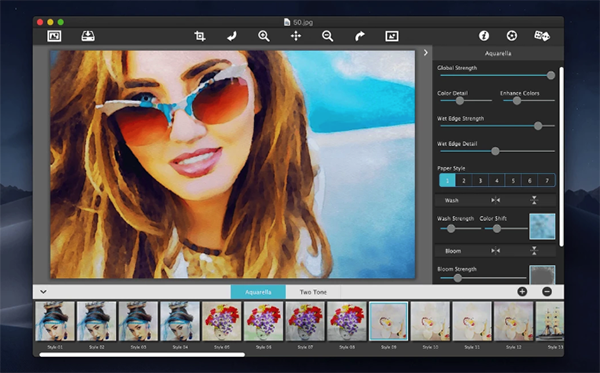The width and height of the screenshot is (600, 373).
Task: Click the presets horizontal scrollbar
Action: coord(142,355)
